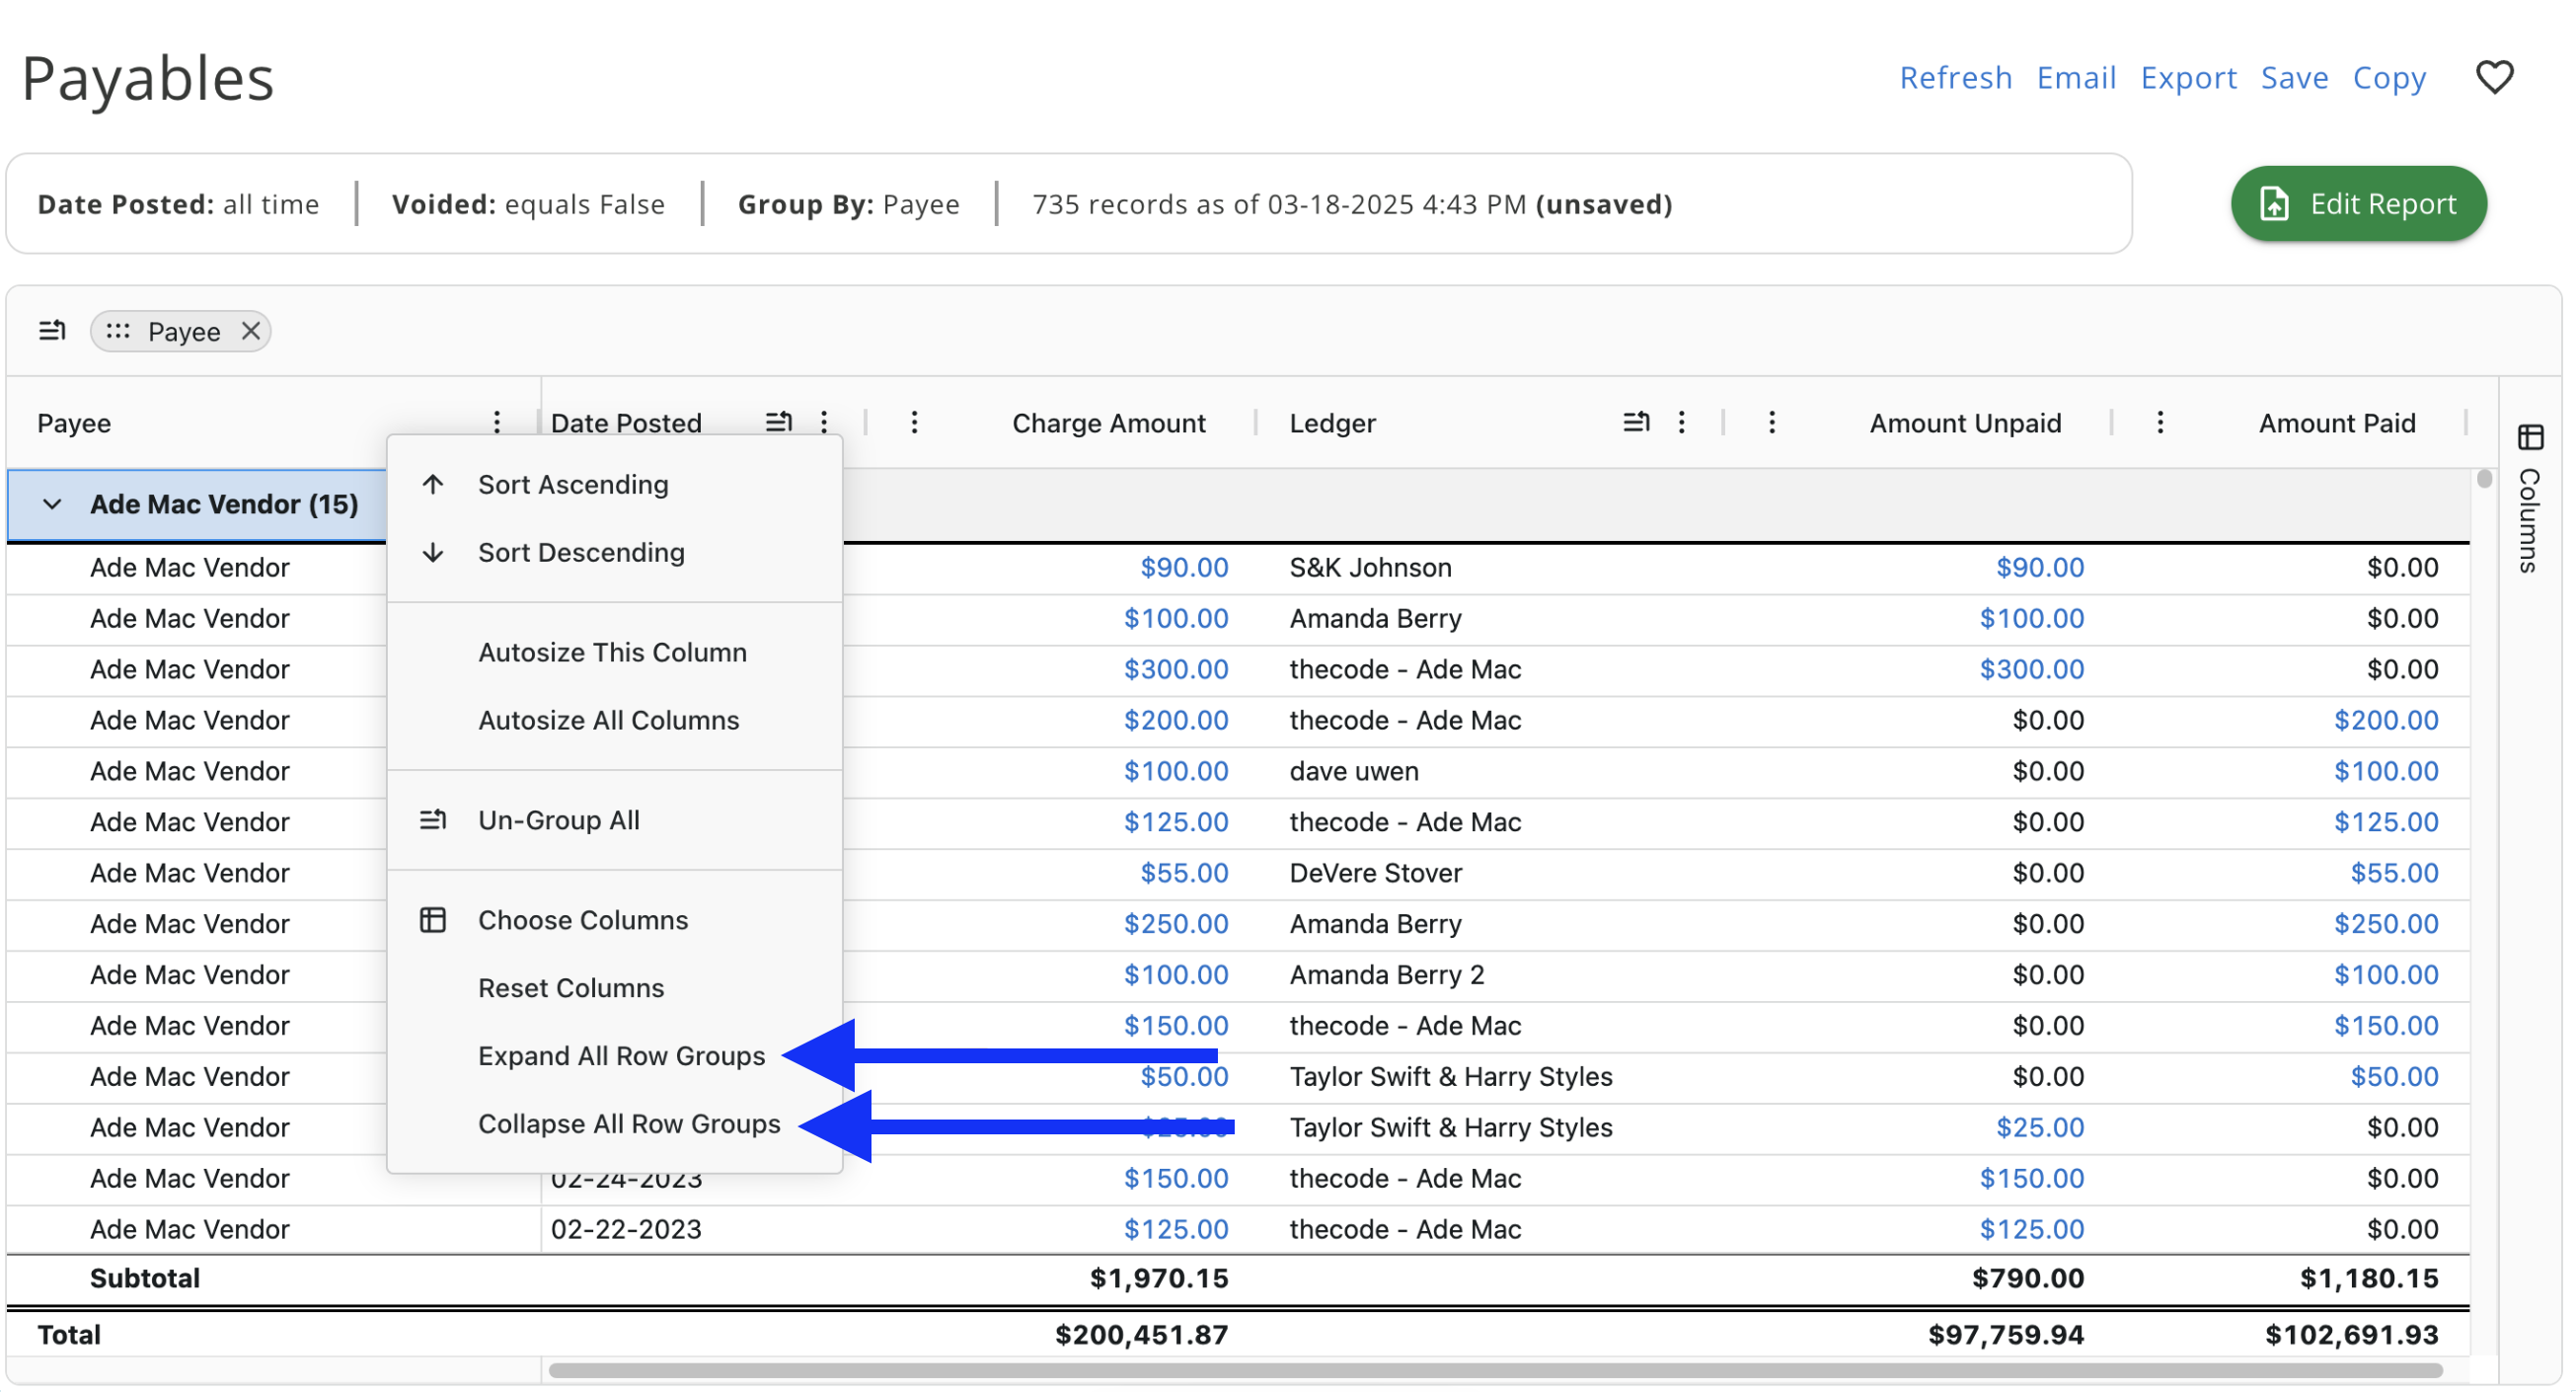Select Collapse All Row Groups
Screen dimensions: 2576x1392
click(x=628, y=1125)
